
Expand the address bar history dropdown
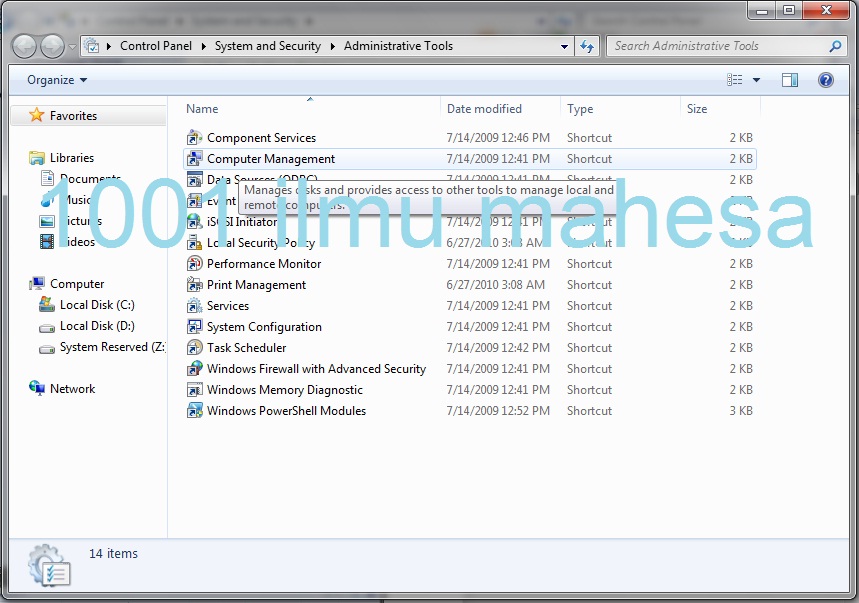[x=564, y=47]
